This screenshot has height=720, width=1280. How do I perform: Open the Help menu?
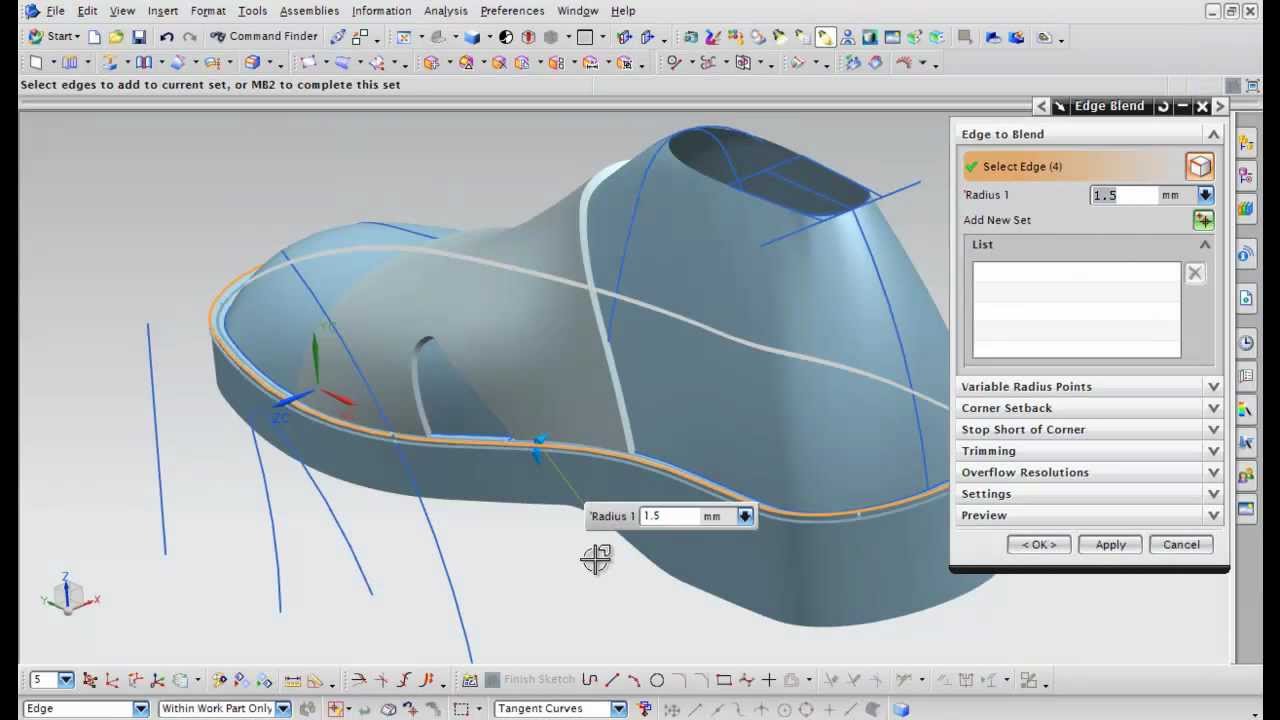point(623,11)
